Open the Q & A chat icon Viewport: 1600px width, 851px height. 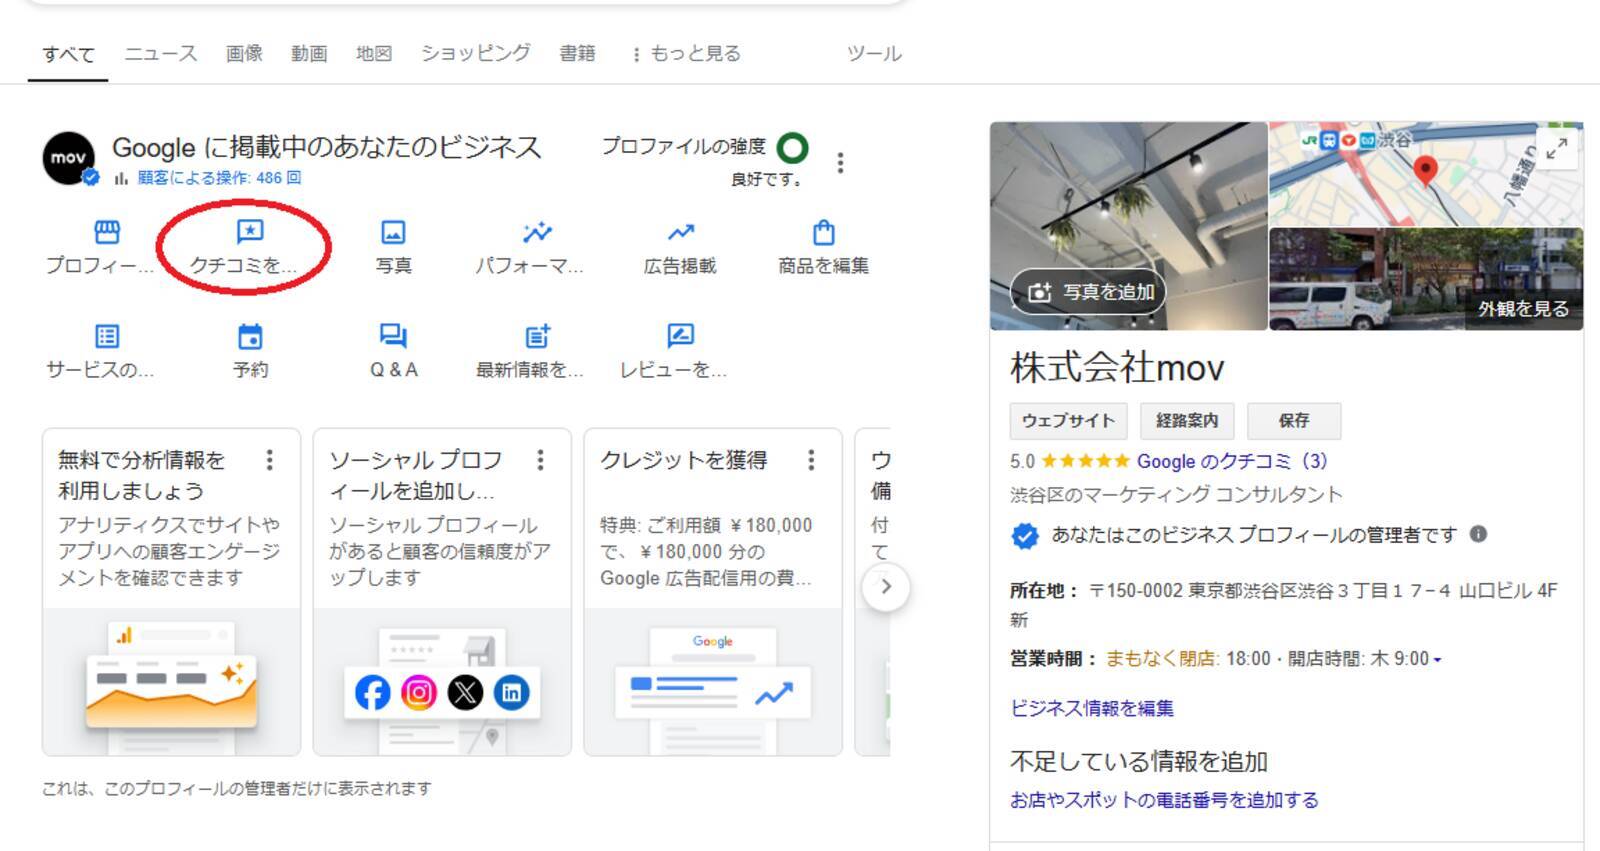[393, 337]
